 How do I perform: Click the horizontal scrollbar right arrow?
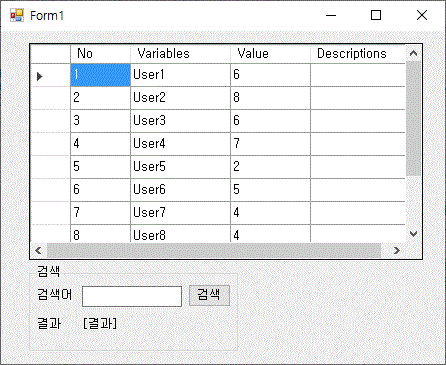click(x=397, y=250)
